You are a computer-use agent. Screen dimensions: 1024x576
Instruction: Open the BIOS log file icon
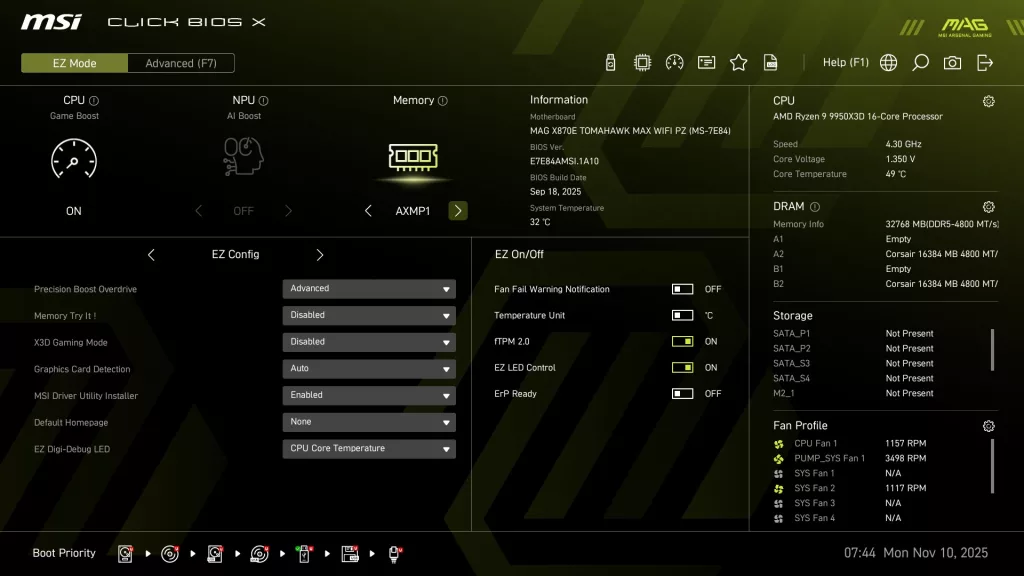pos(770,62)
